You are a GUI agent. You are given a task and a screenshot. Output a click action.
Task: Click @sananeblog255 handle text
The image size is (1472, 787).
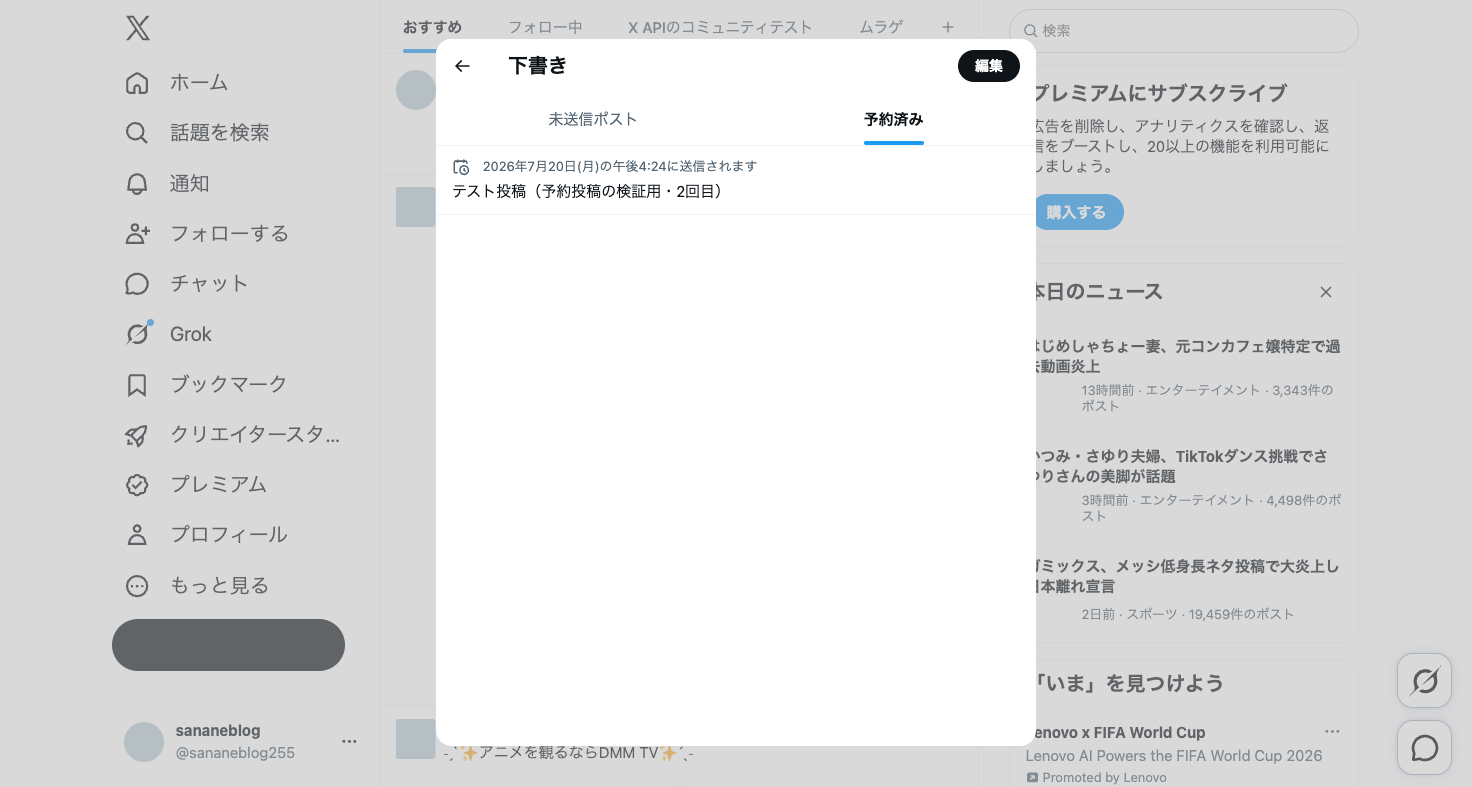[x=235, y=753]
